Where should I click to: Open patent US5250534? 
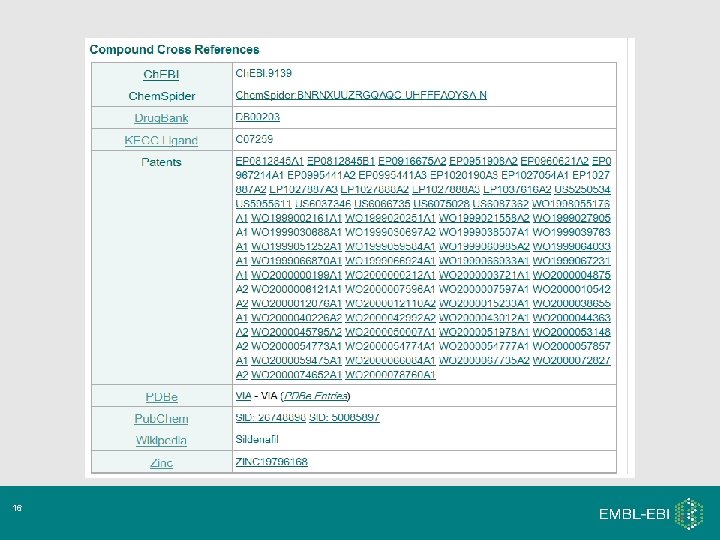(582, 189)
